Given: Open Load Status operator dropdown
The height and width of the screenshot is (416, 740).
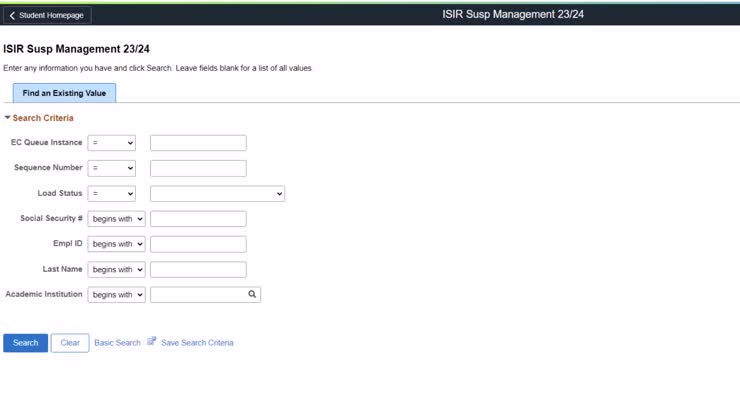Looking at the screenshot, I should 111,194.
